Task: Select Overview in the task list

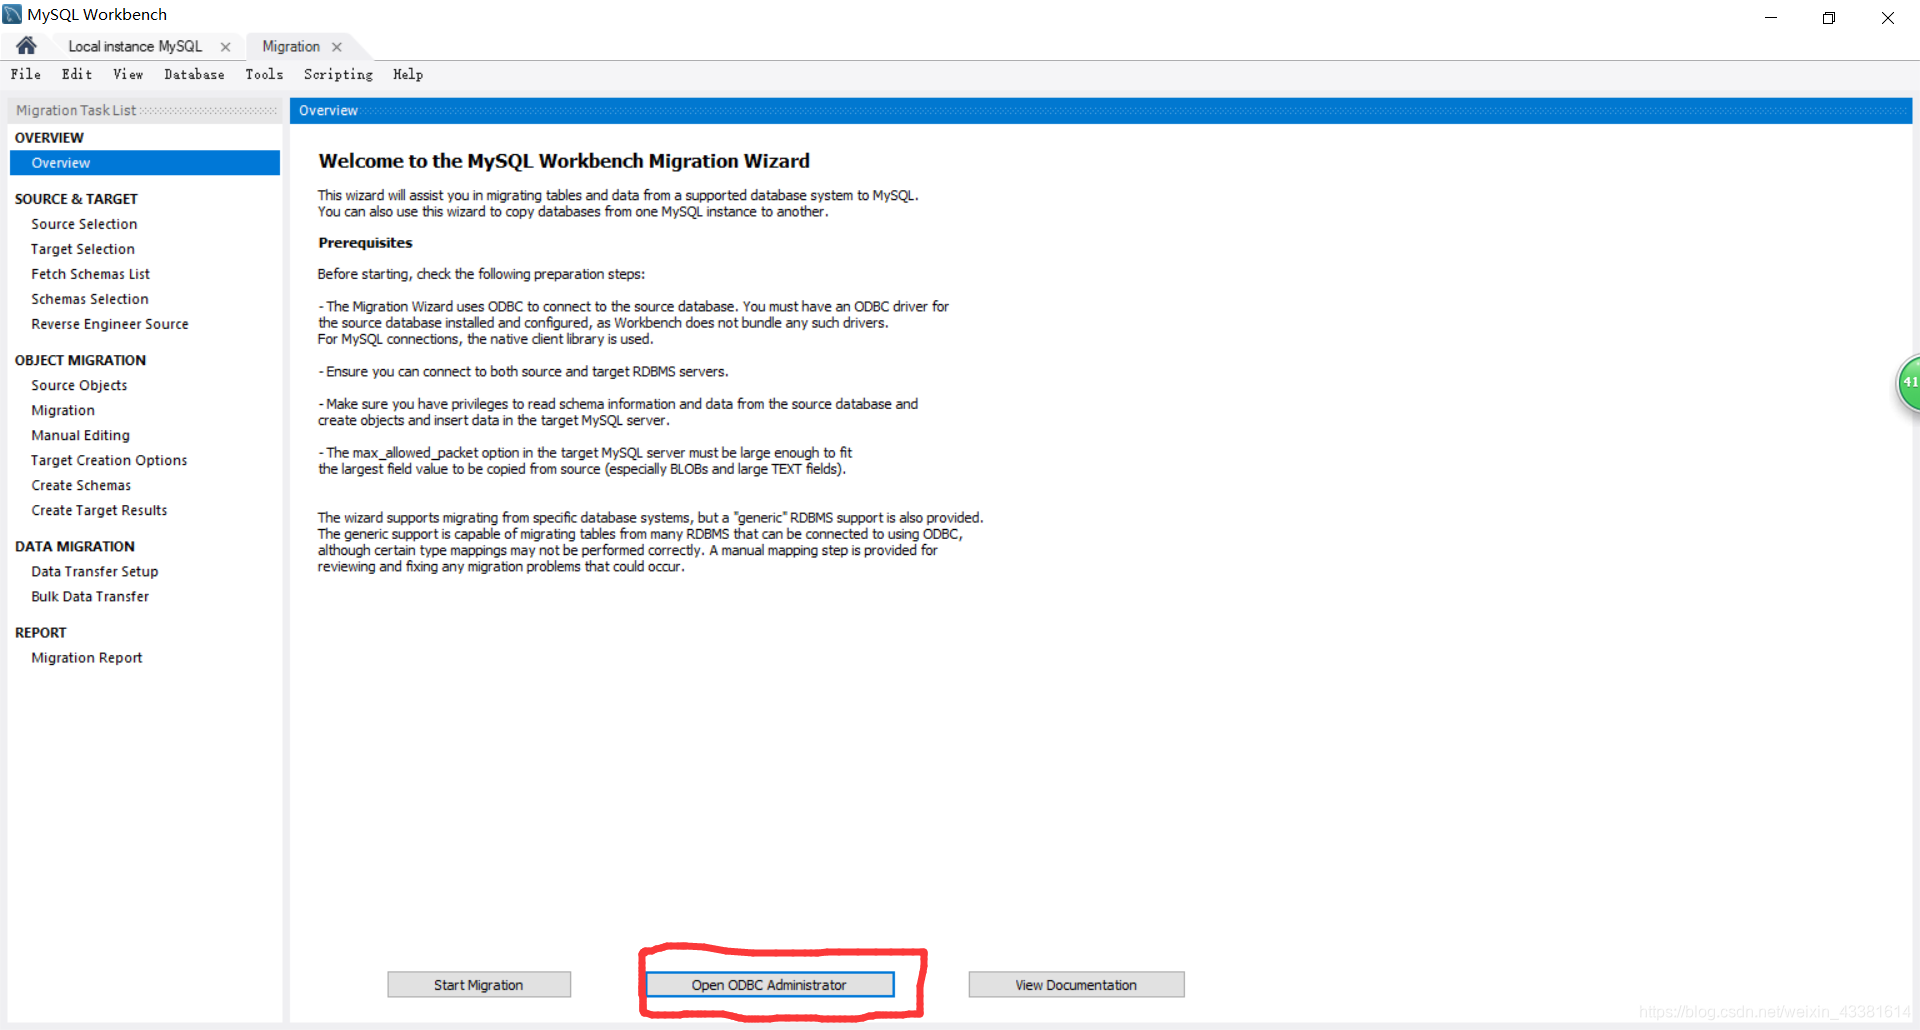Action: tap(145, 163)
